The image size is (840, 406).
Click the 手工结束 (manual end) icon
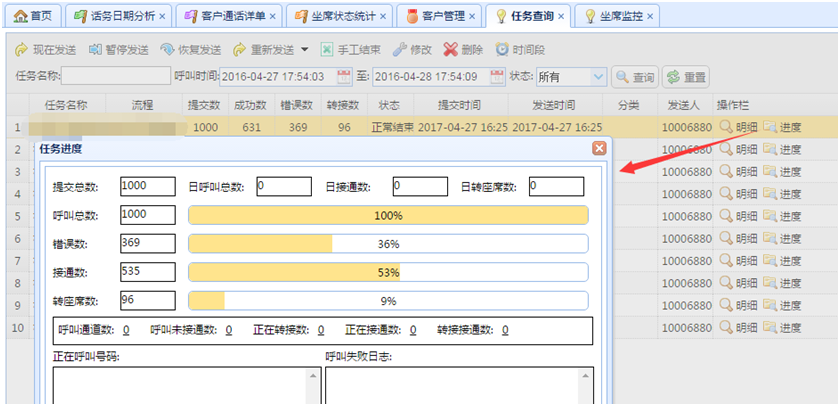click(x=327, y=49)
